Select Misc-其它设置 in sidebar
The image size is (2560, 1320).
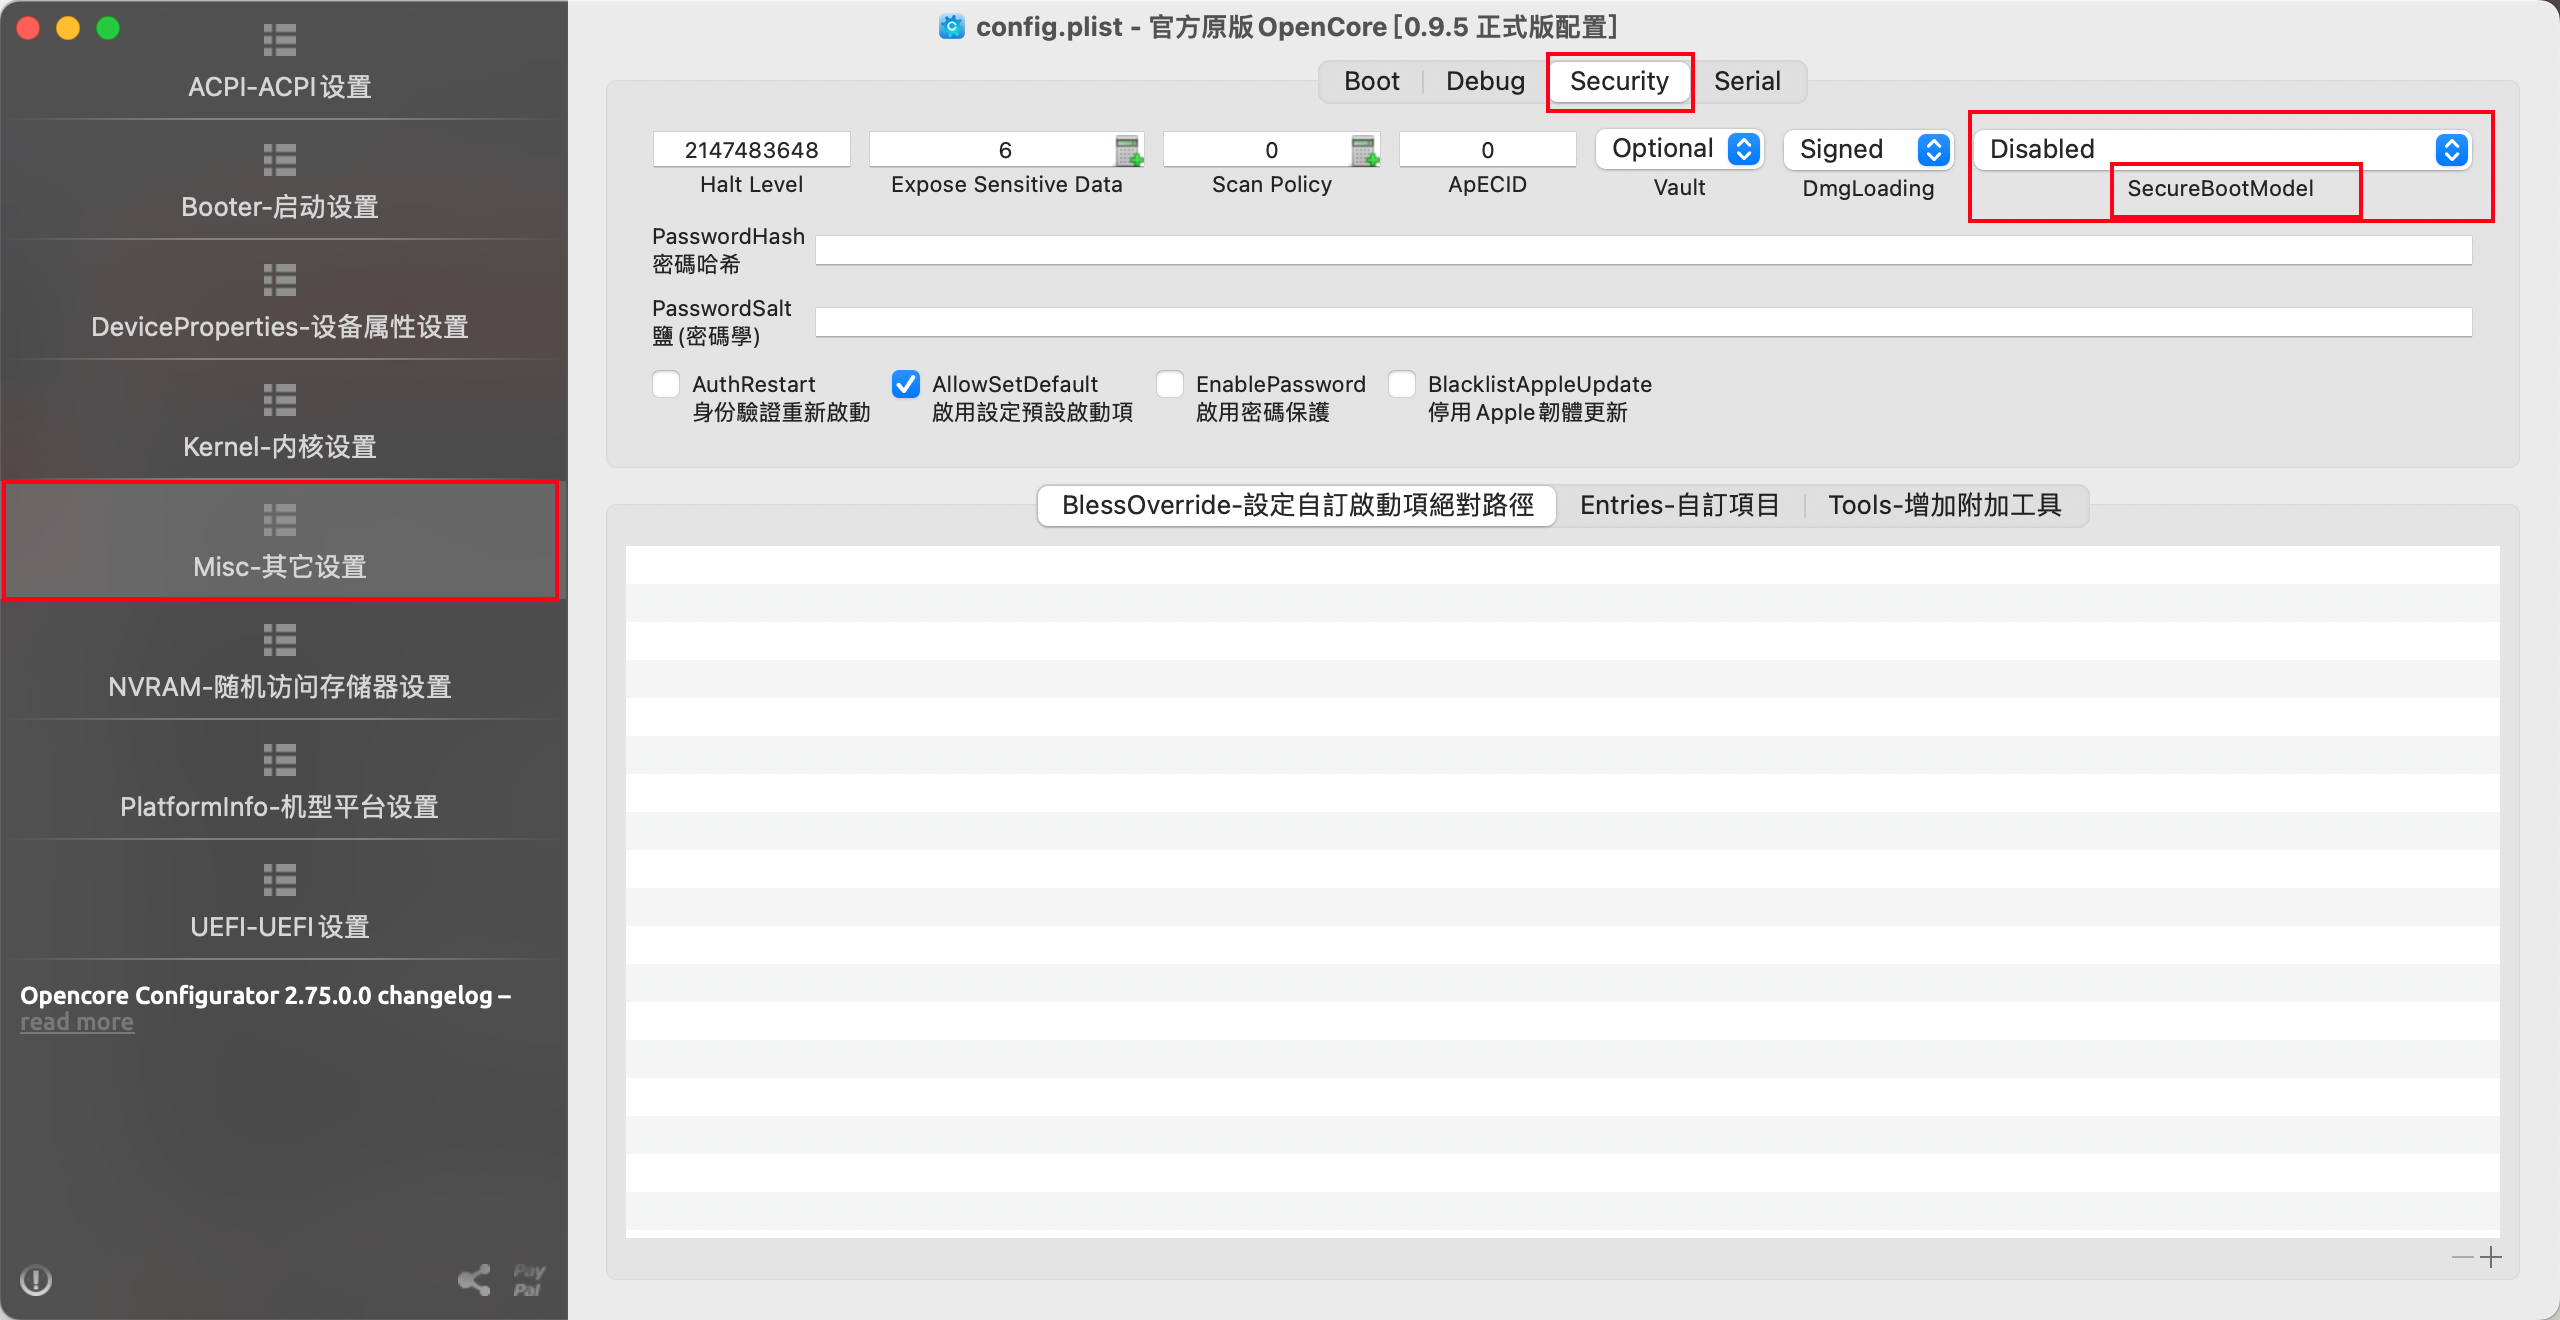click(280, 567)
